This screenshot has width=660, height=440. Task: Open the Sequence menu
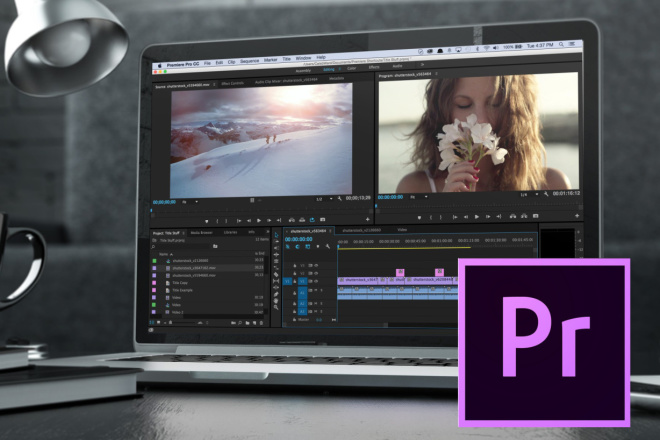point(250,61)
